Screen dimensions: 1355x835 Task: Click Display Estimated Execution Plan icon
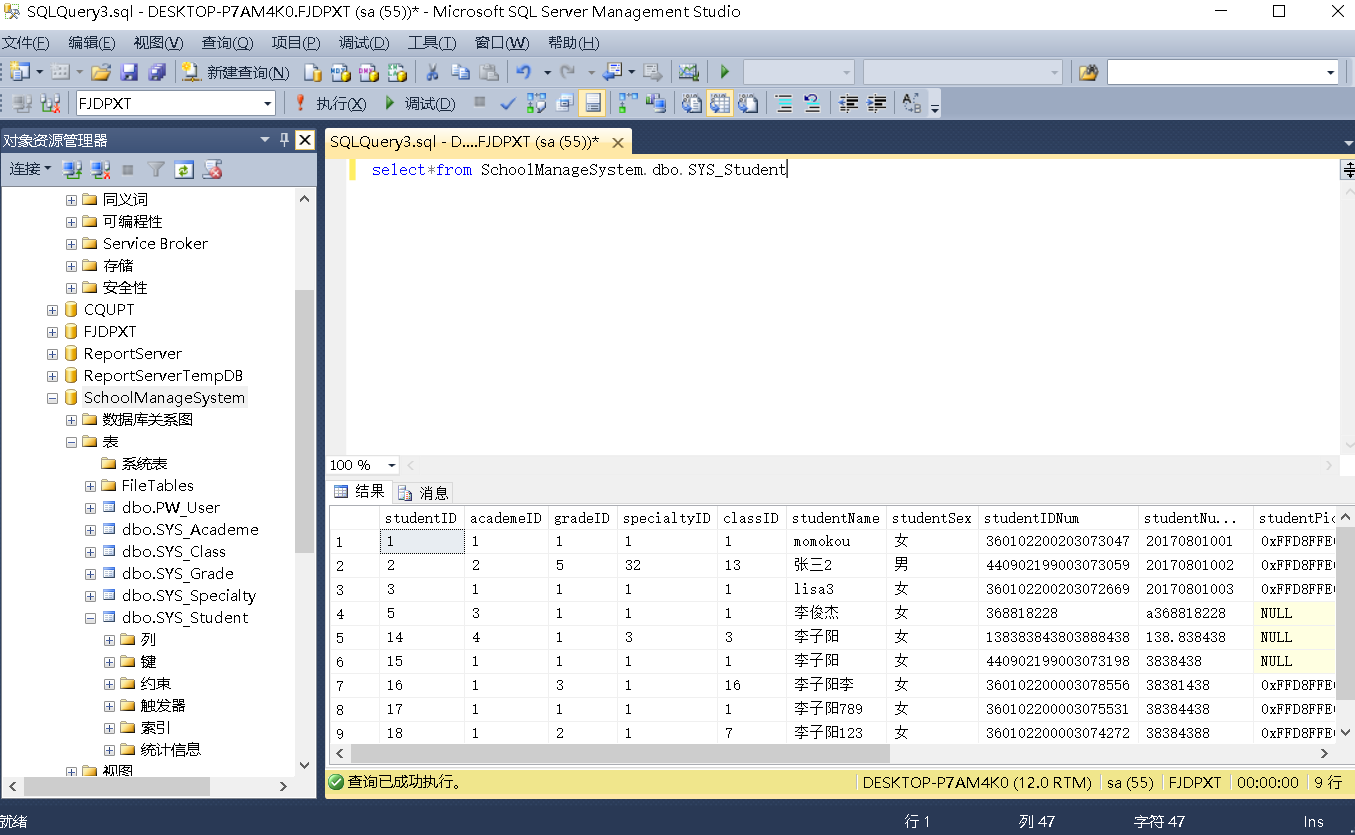pyautogui.click(x=535, y=103)
